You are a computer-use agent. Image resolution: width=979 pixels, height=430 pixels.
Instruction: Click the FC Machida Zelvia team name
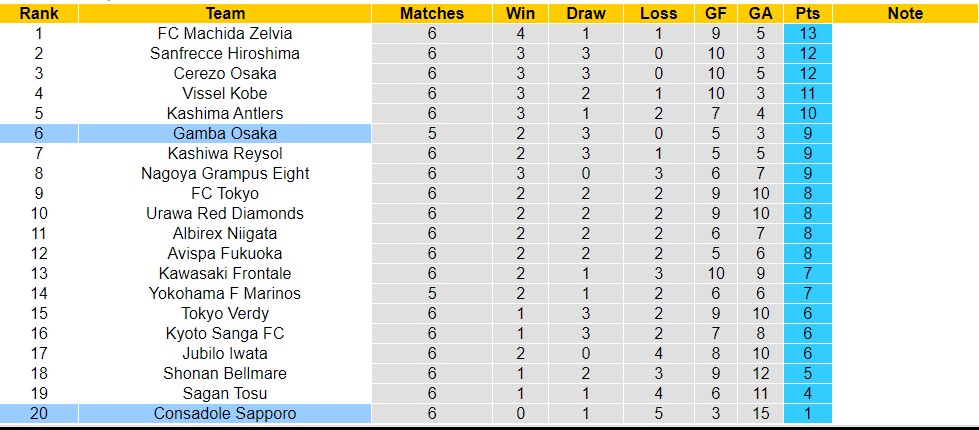point(225,33)
